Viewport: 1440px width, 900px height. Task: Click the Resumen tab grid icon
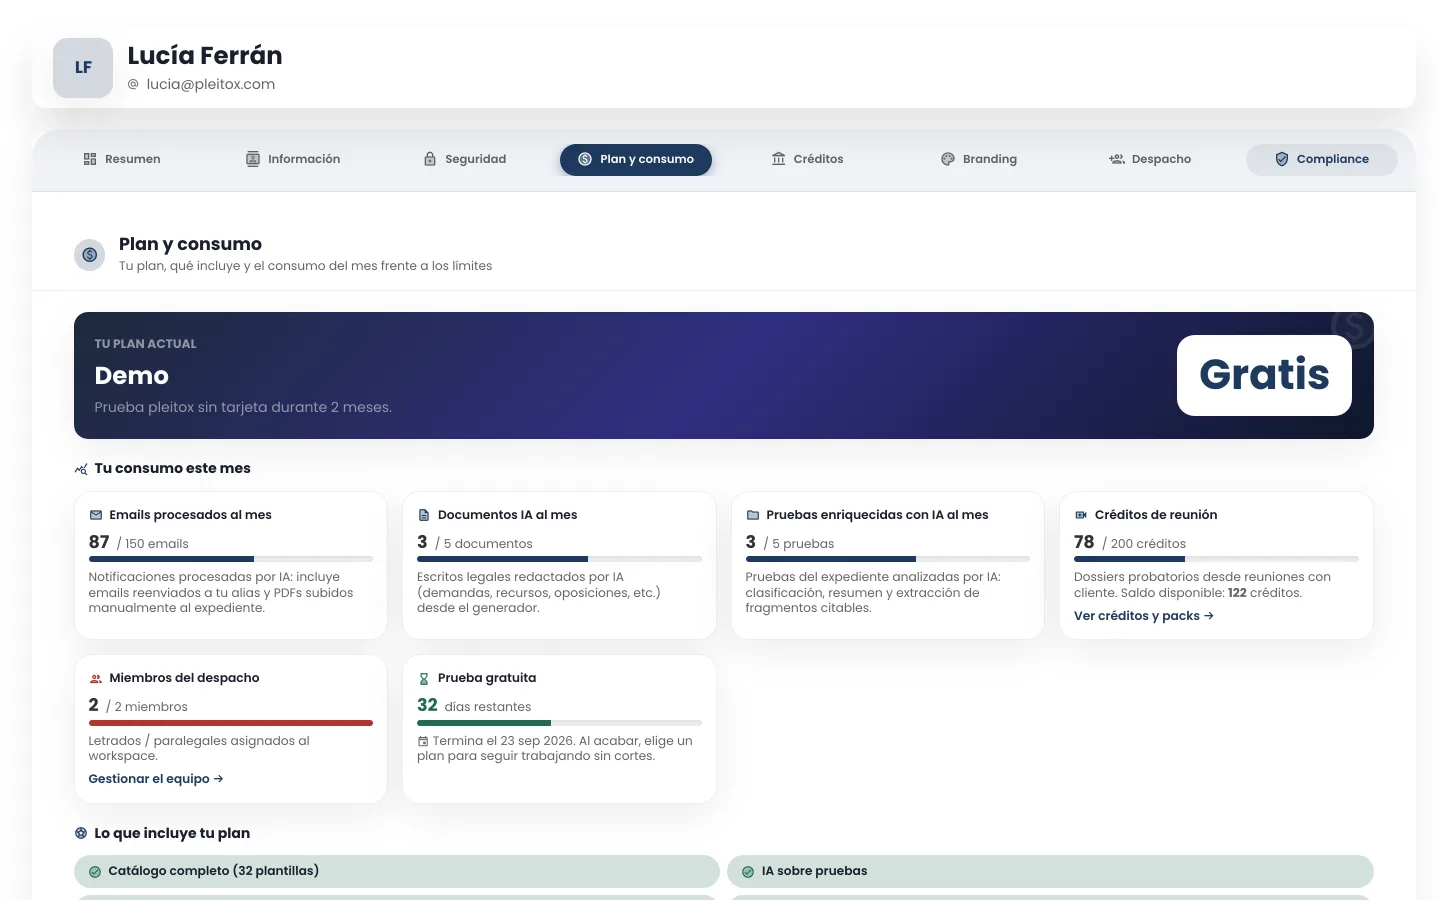click(90, 159)
